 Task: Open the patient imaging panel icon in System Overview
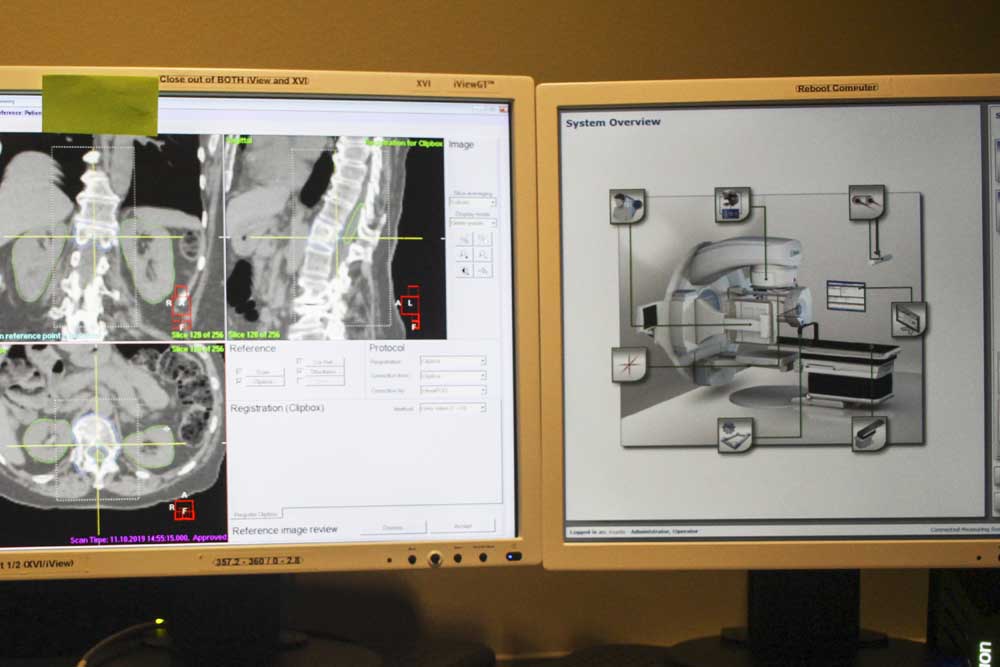[x=627, y=205]
